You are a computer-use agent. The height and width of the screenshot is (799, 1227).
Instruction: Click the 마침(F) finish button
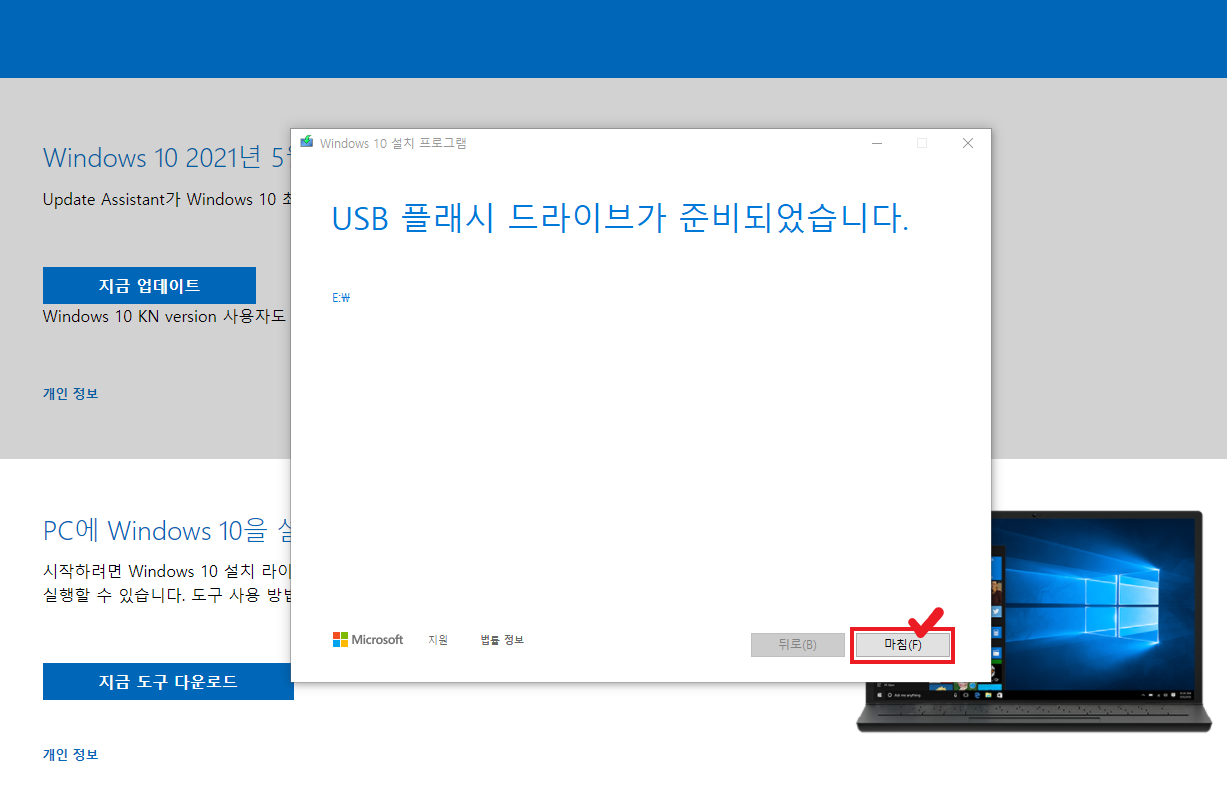click(x=903, y=645)
